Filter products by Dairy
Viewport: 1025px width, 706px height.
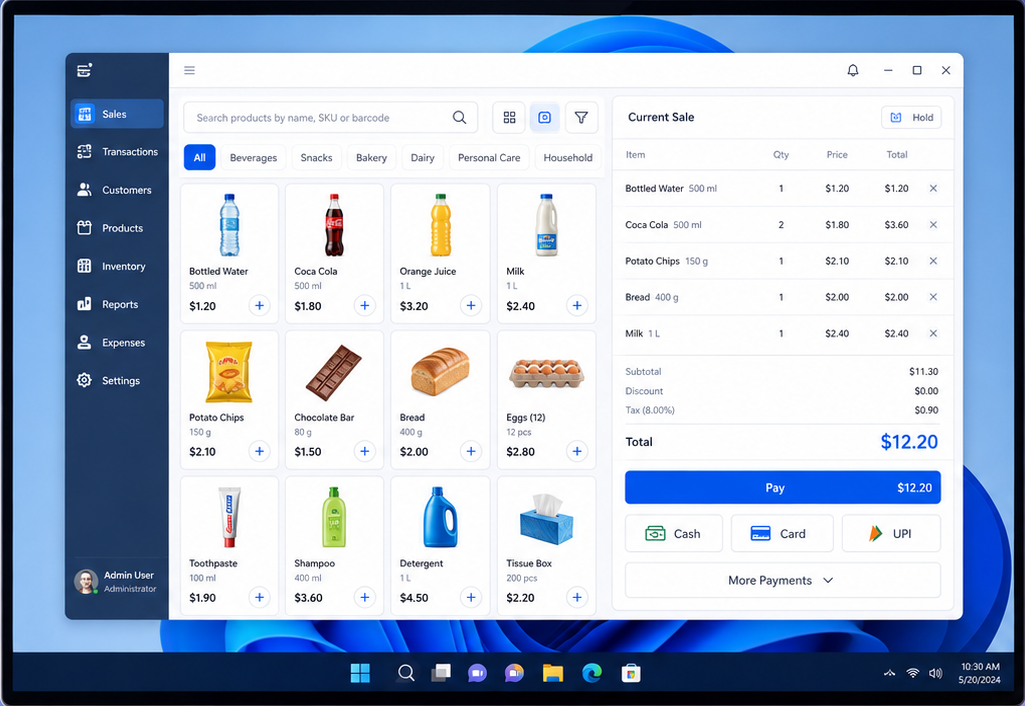pos(422,158)
